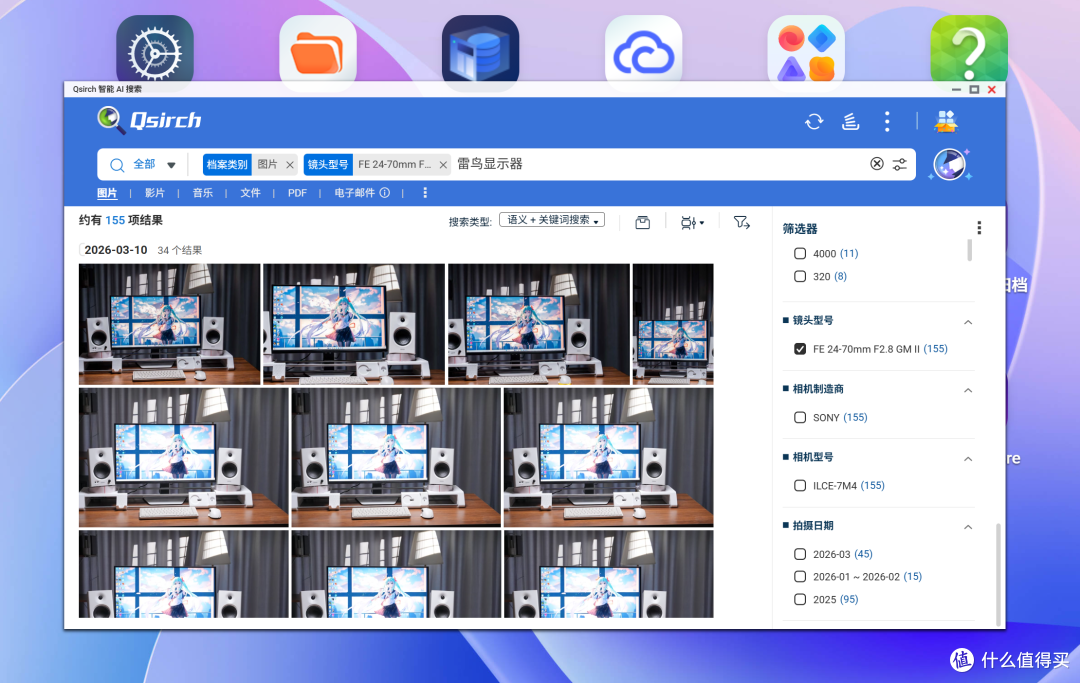Viewport: 1080px width, 683px height.
Task: Collapse the 拍摄日期 filter section
Action: tap(968, 527)
